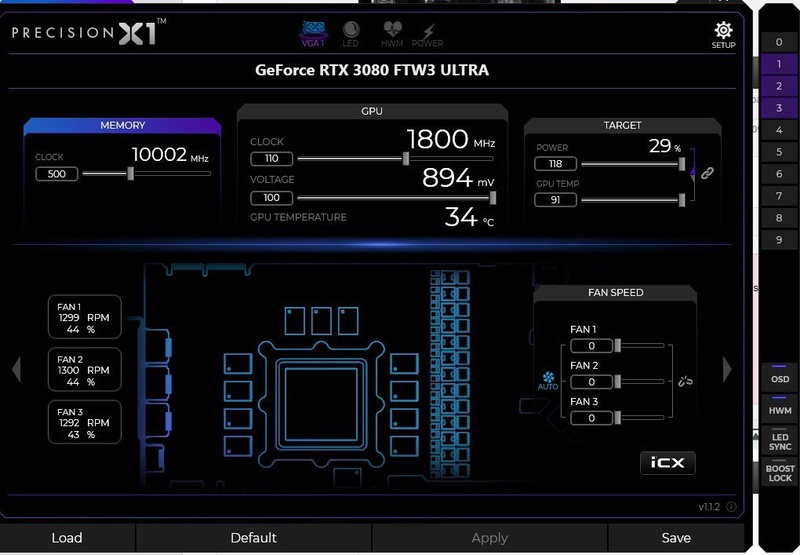This screenshot has width=800, height=555.
Task: Select profile slot 4
Action: (x=779, y=130)
